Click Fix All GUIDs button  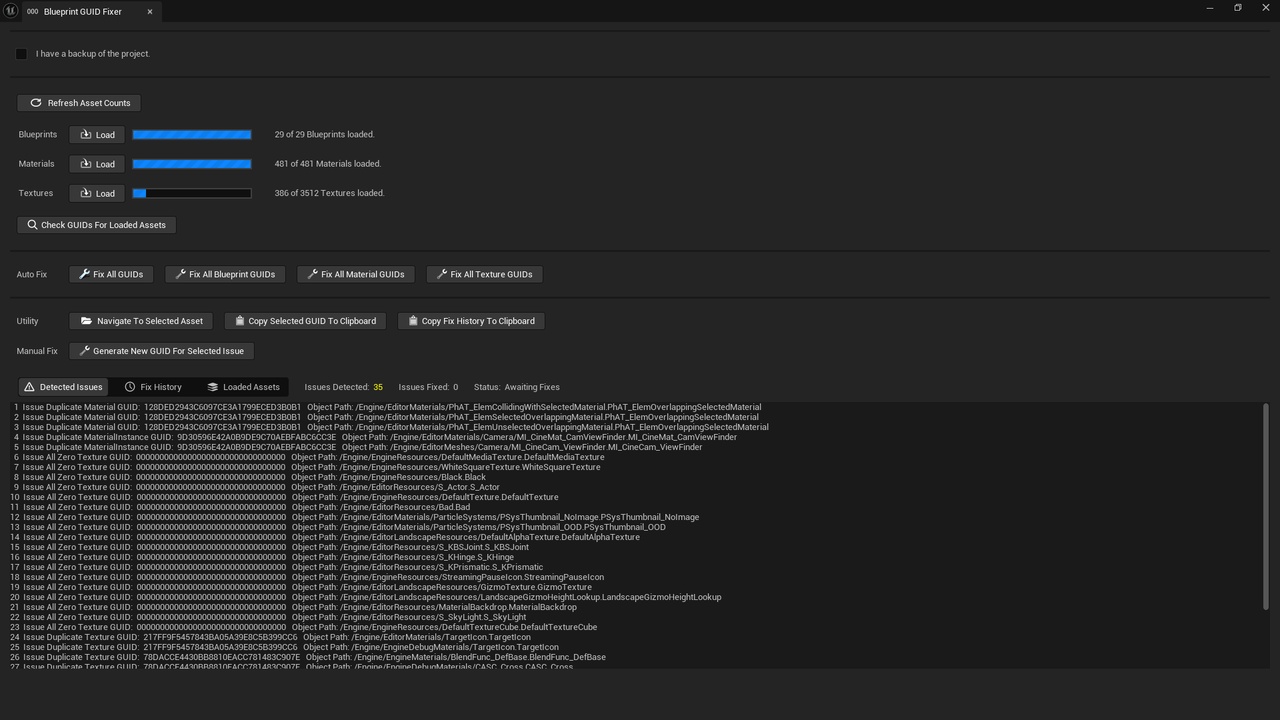pos(111,274)
